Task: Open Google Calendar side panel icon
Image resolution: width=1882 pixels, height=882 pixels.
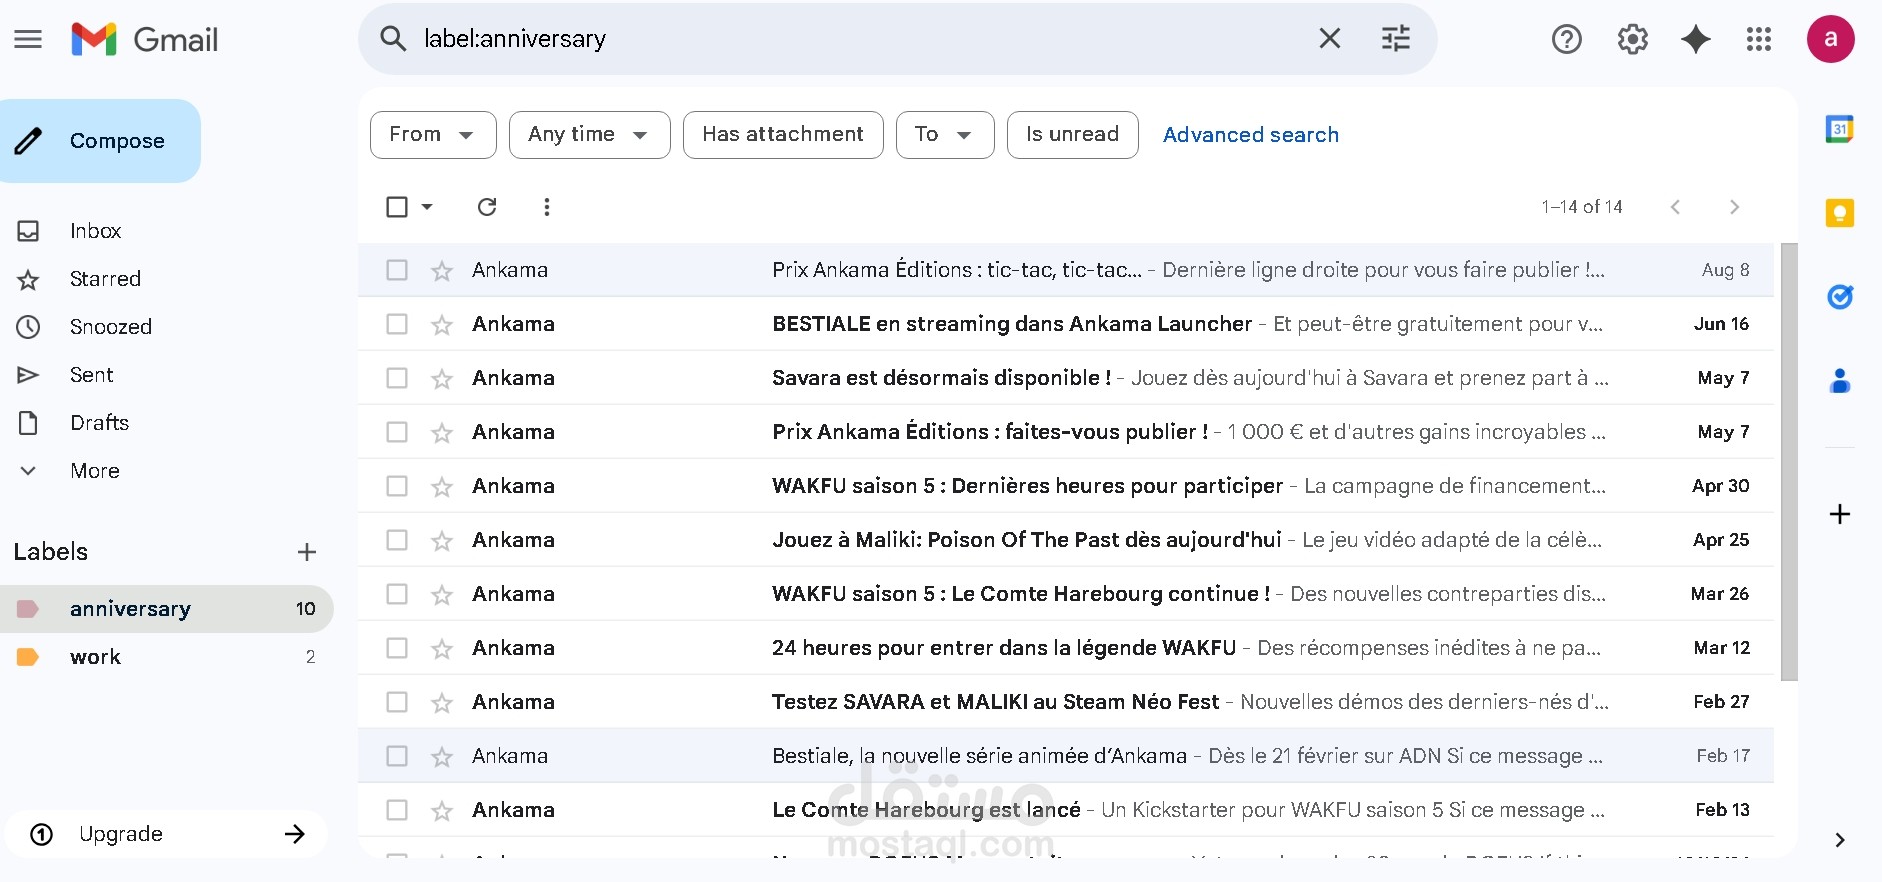Action: 1840,129
